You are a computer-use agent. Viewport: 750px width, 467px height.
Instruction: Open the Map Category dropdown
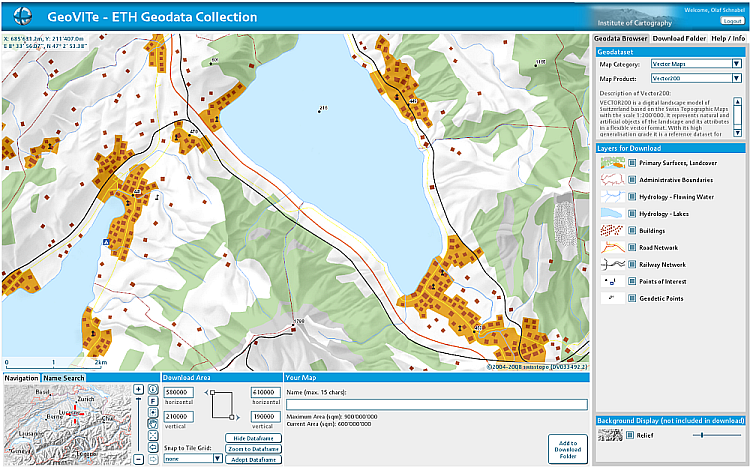(x=696, y=64)
